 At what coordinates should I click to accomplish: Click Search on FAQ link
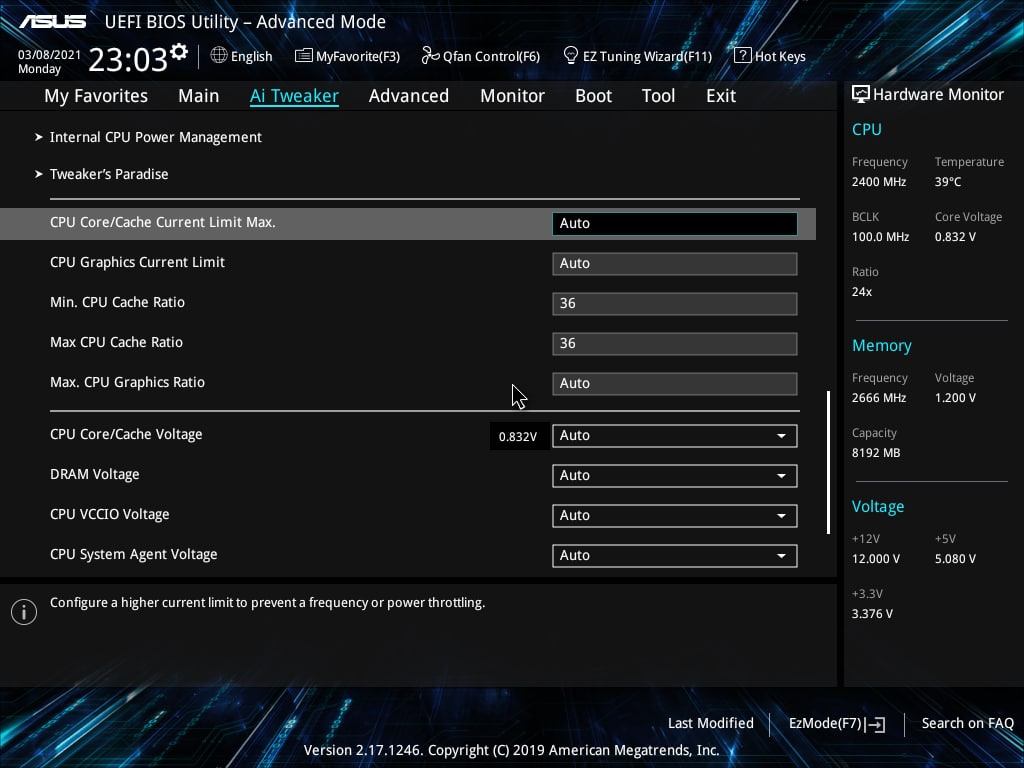967,723
